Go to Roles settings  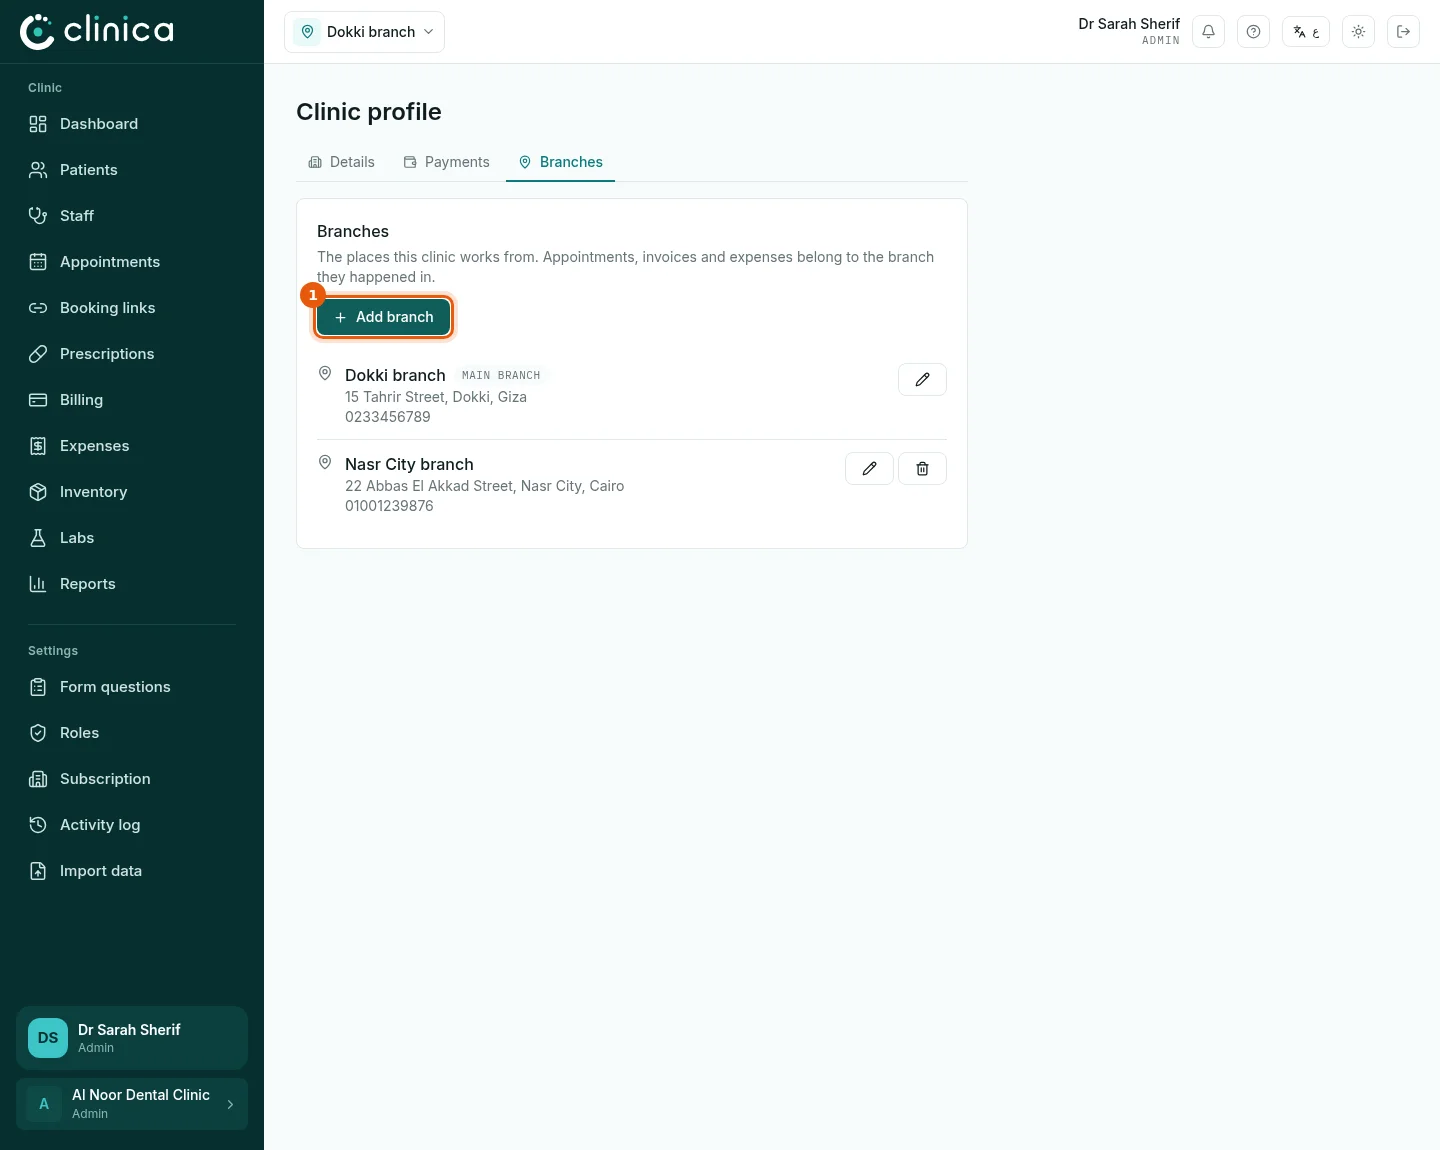(x=132, y=733)
